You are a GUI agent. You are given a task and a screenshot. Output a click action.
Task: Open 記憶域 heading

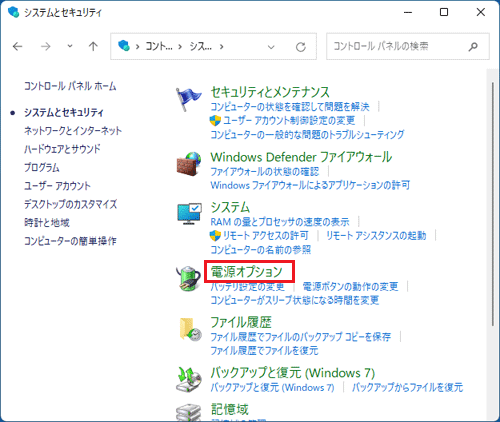(x=230, y=409)
